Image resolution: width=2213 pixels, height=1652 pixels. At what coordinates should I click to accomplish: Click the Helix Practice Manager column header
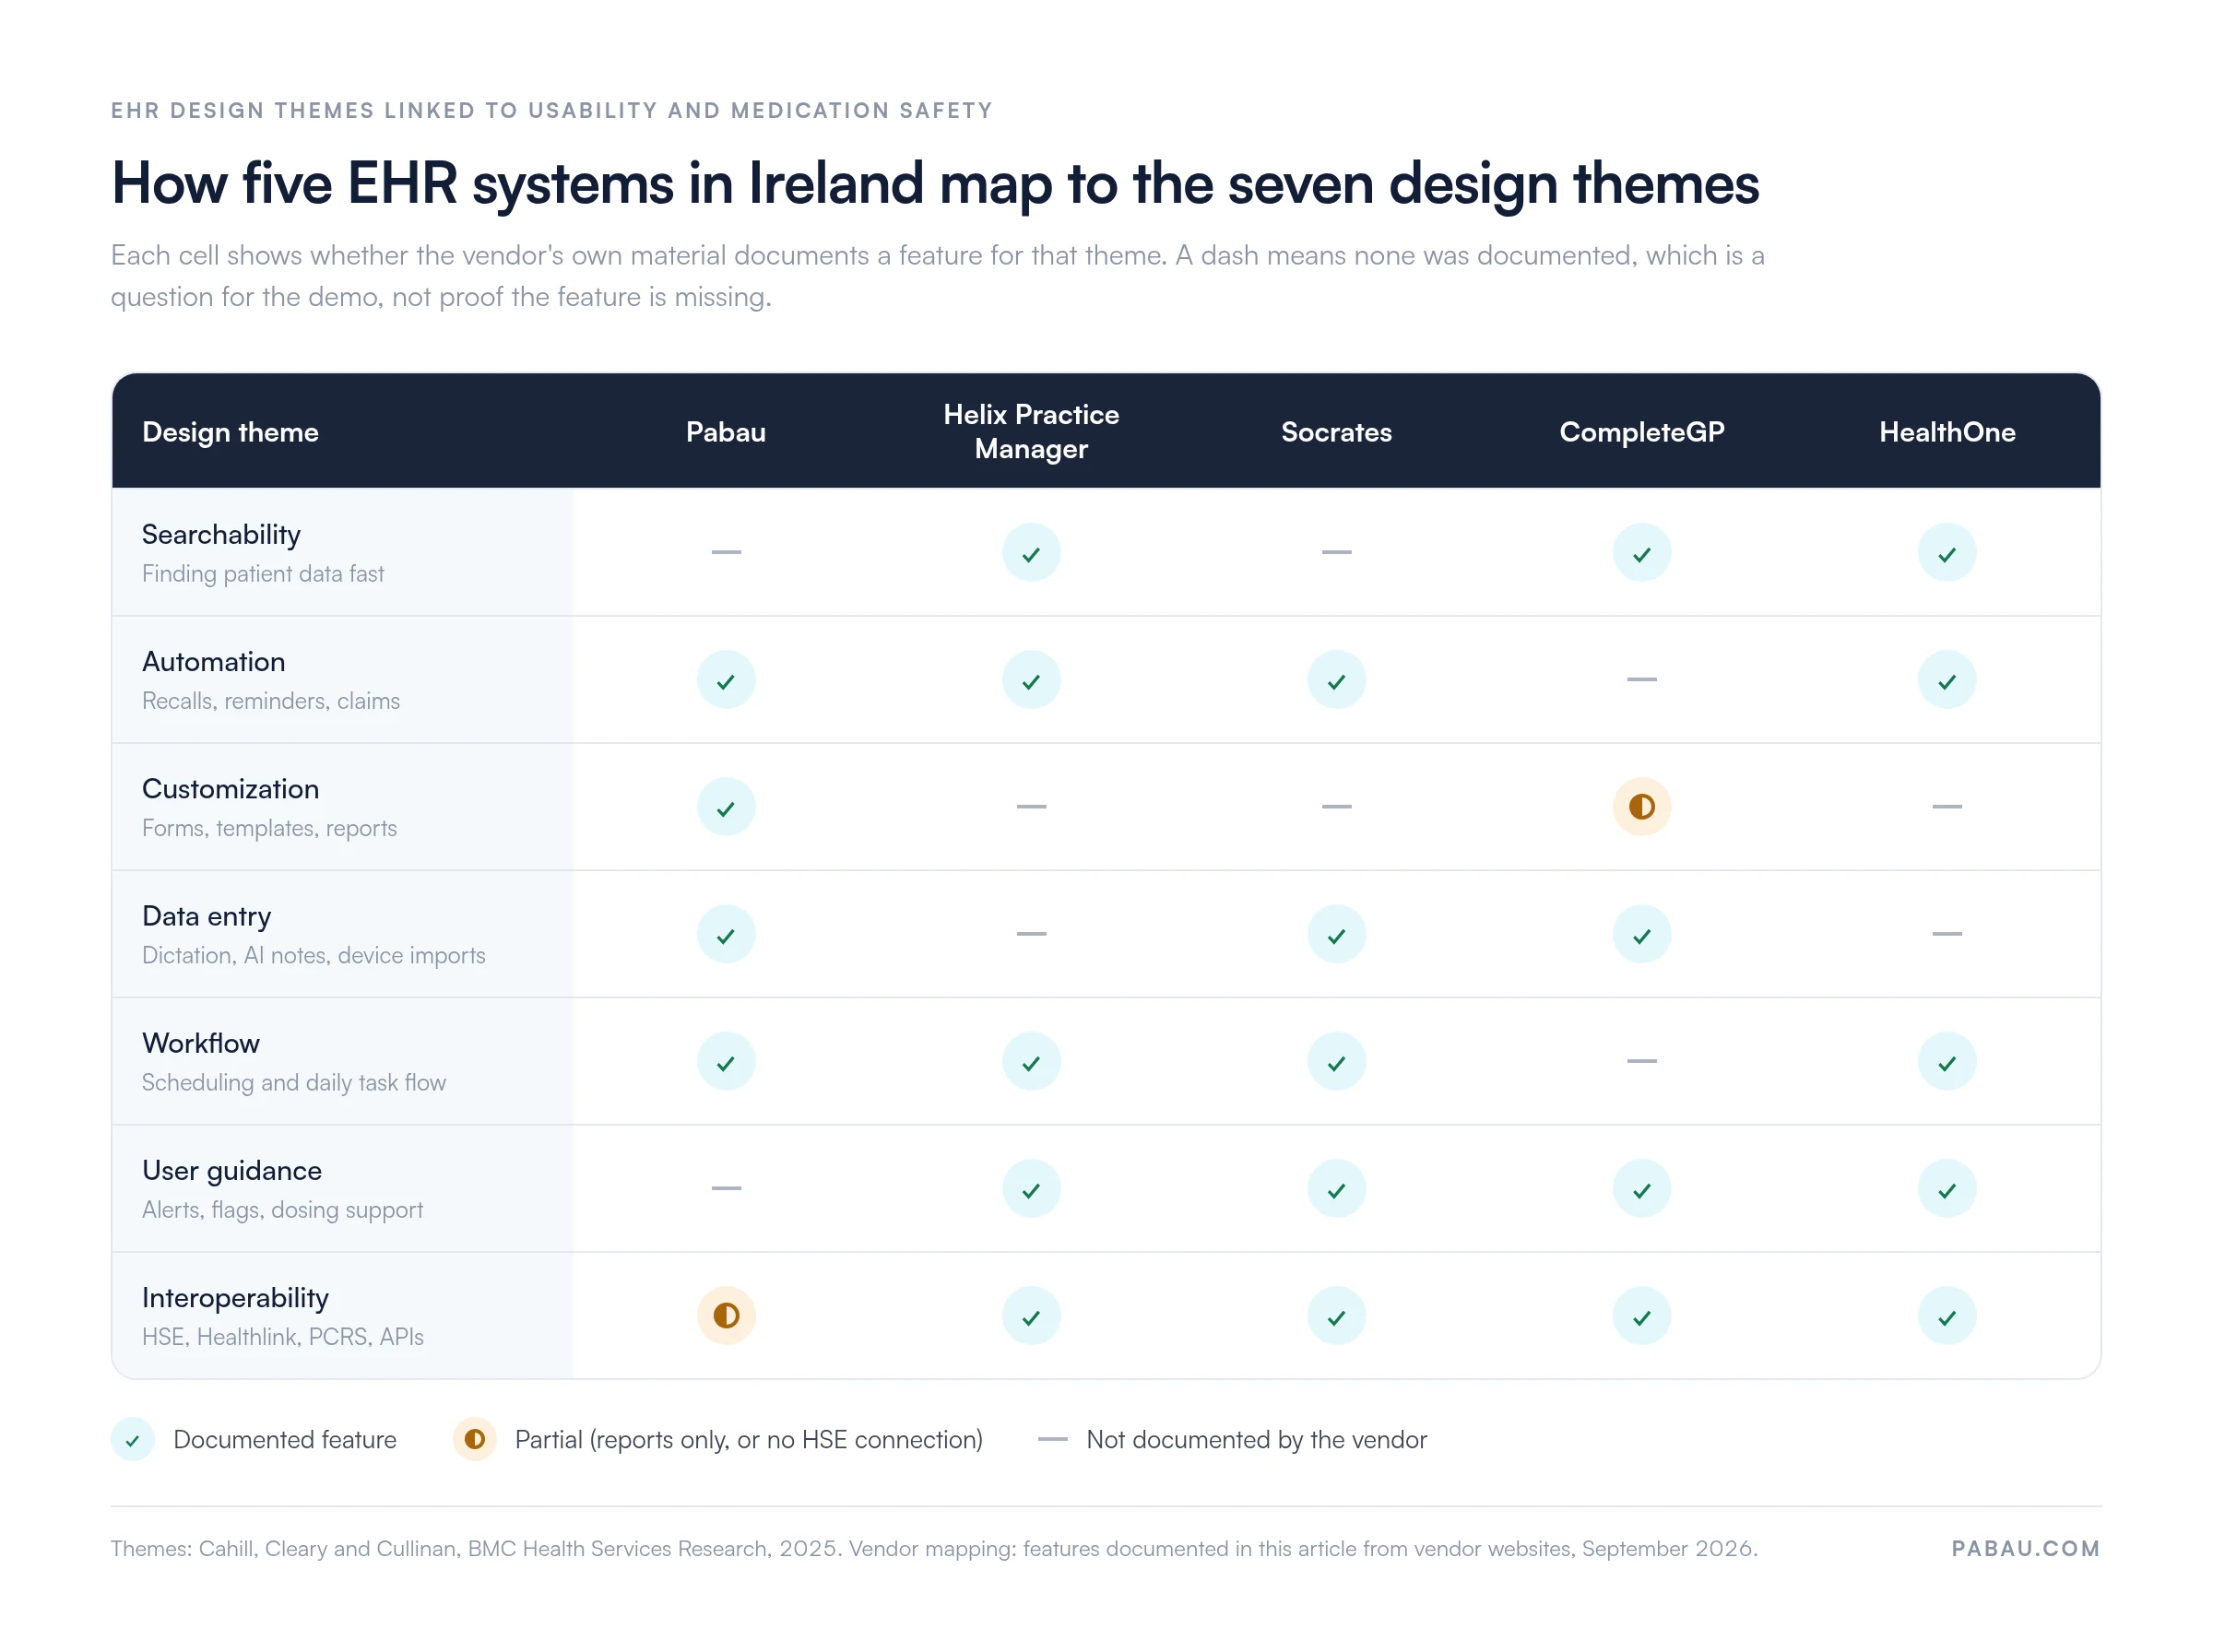click(1031, 432)
